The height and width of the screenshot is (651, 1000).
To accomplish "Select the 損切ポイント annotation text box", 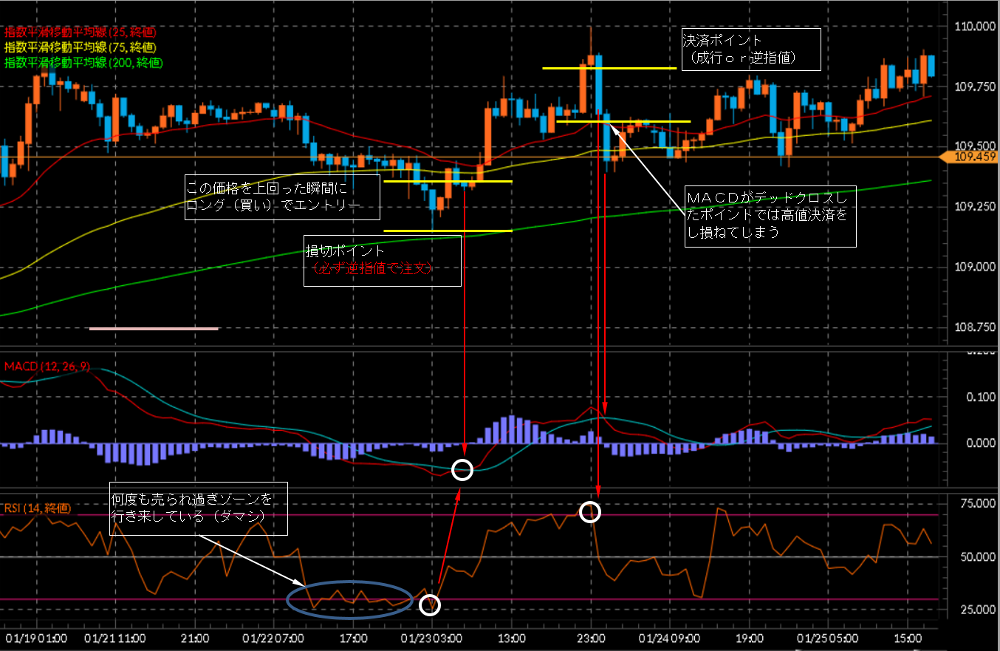I will (x=383, y=260).
